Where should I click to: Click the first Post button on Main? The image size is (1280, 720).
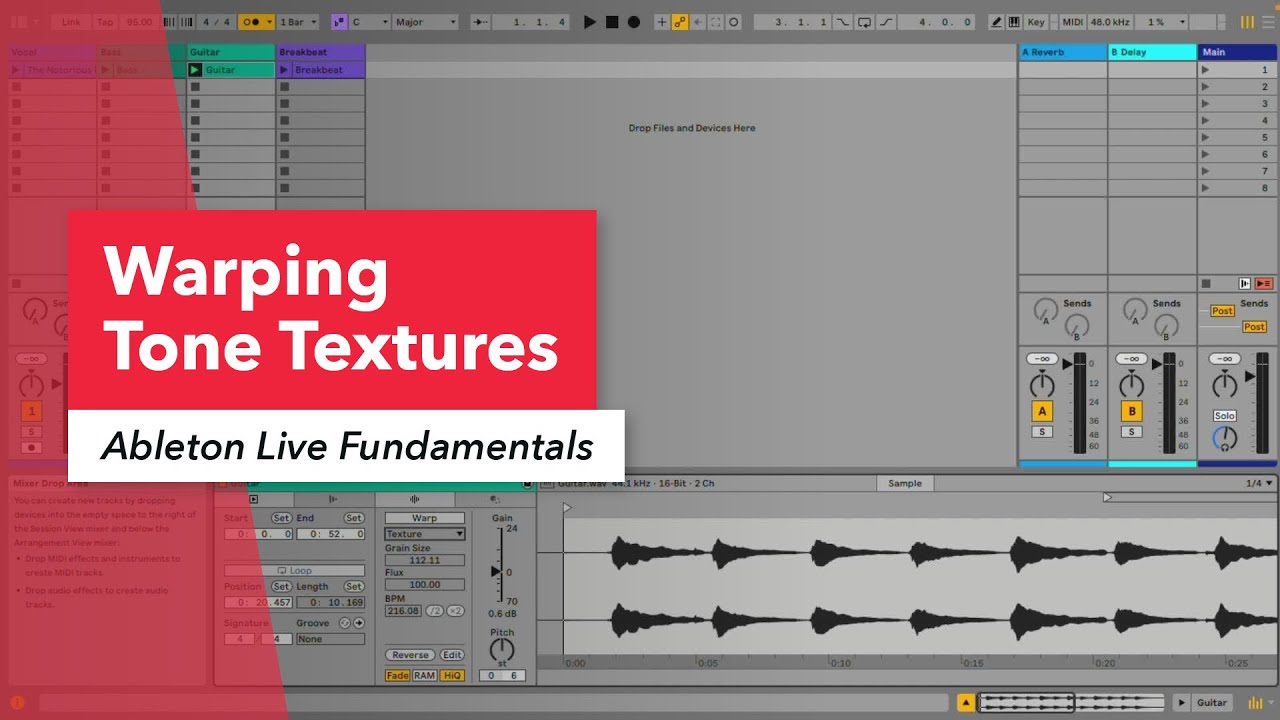1222,311
